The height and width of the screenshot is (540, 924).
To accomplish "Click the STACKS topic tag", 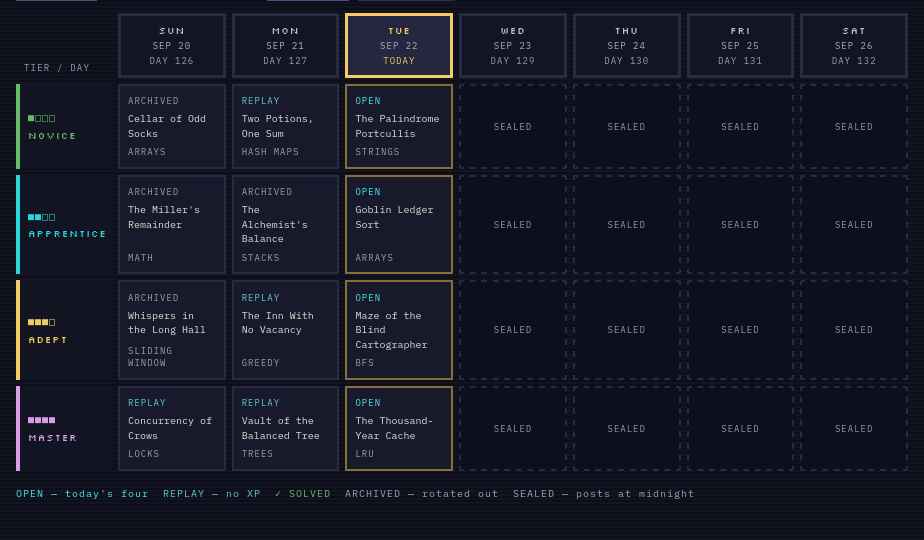I will [x=260, y=258].
